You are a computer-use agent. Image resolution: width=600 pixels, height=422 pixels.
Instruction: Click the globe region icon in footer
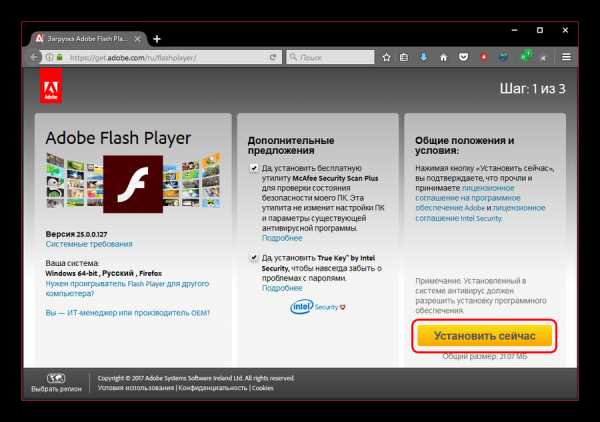coord(56,378)
